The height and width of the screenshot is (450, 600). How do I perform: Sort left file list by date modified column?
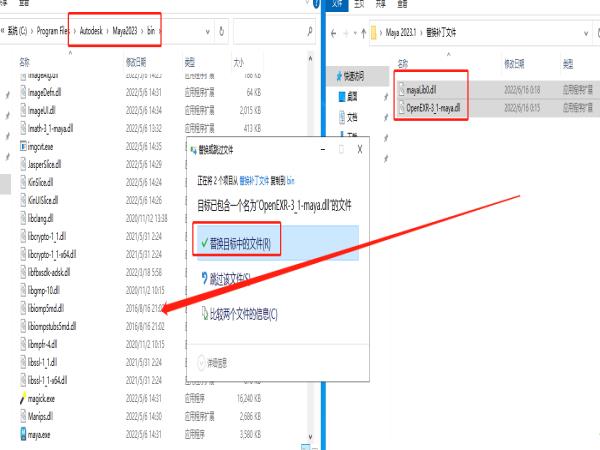(136, 62)
